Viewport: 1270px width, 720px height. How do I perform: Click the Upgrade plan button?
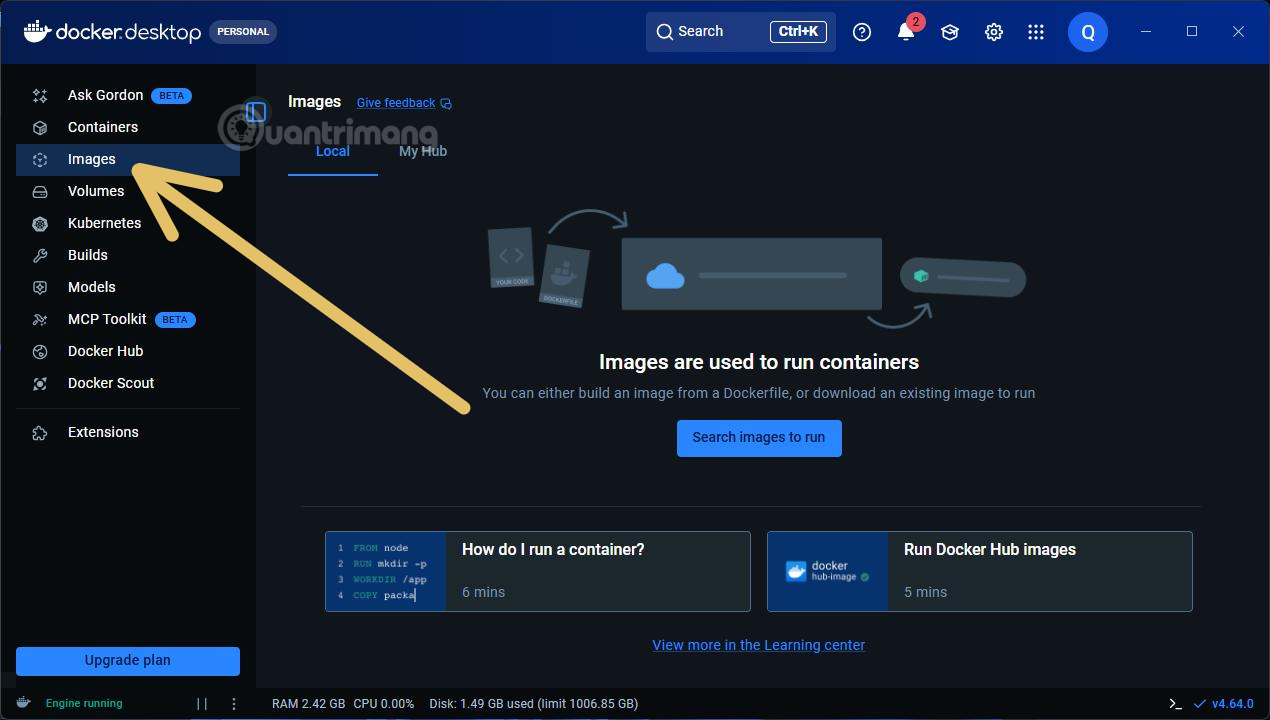[128, 661]
